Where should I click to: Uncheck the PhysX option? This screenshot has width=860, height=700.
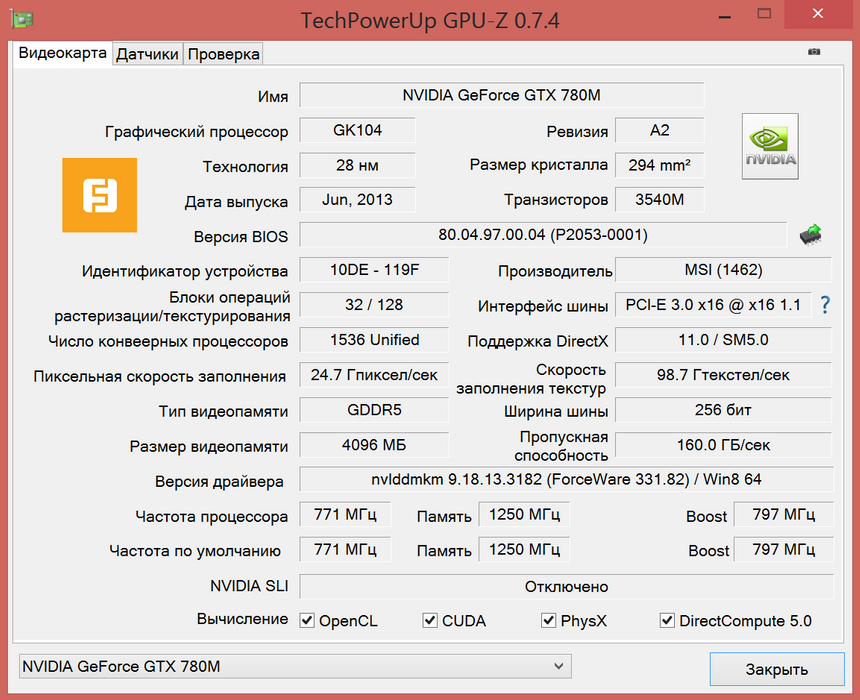point(548,620)
